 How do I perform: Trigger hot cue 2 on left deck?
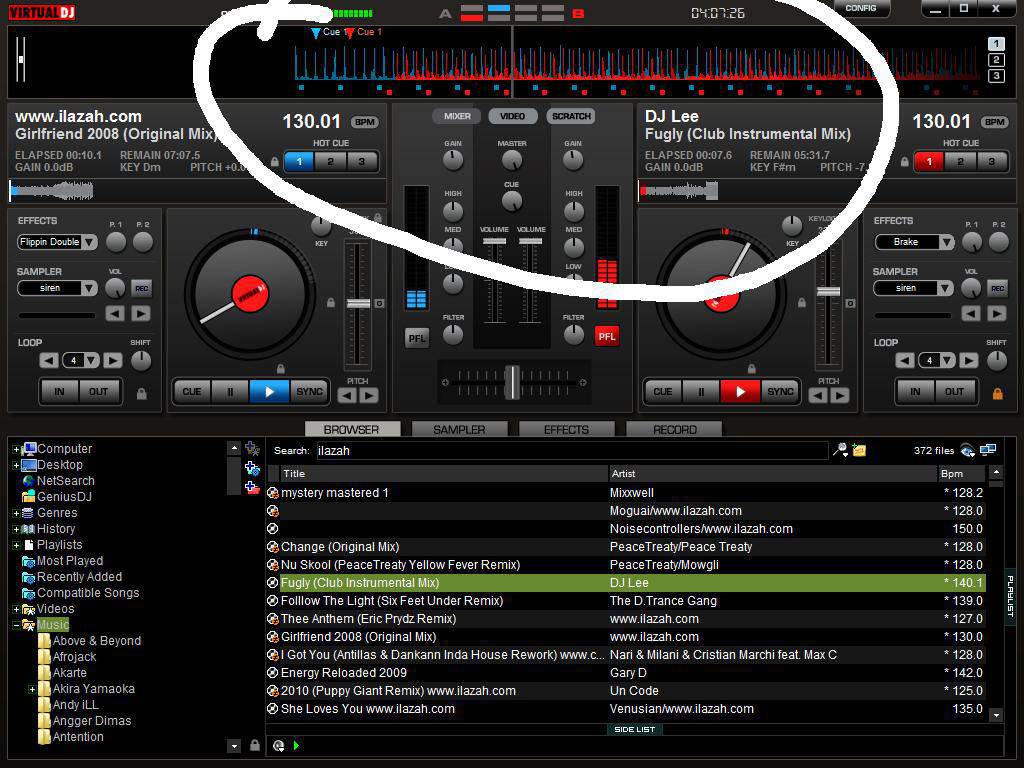[330, 161]
